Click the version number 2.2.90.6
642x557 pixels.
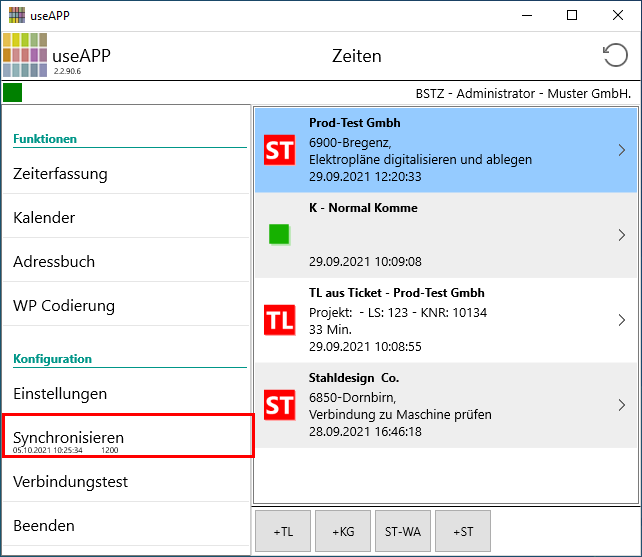pyautogui.click(x=67, y=71)
